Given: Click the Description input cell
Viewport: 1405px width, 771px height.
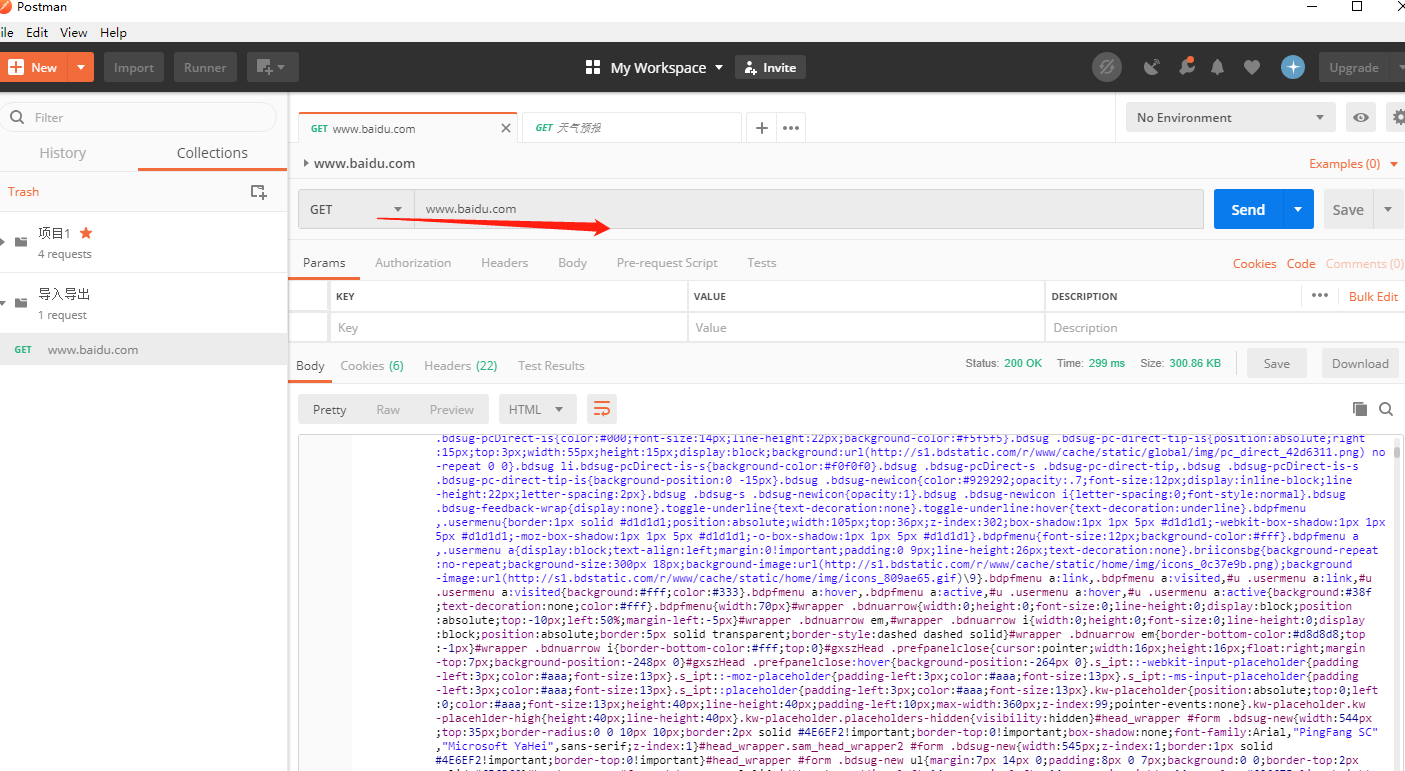Looking at the screenshot, I should pos(1223,328).
